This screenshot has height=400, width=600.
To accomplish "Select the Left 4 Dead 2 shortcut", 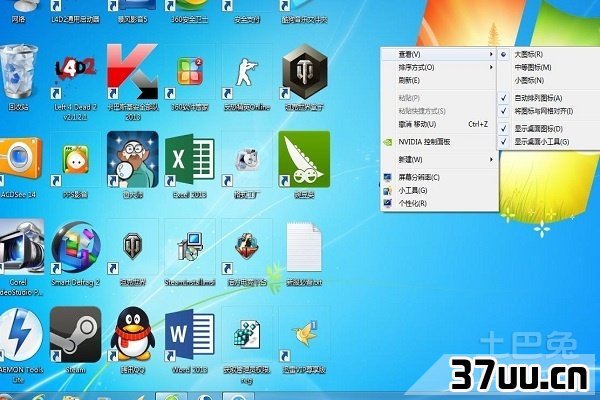I will click(x=75, y=72).
